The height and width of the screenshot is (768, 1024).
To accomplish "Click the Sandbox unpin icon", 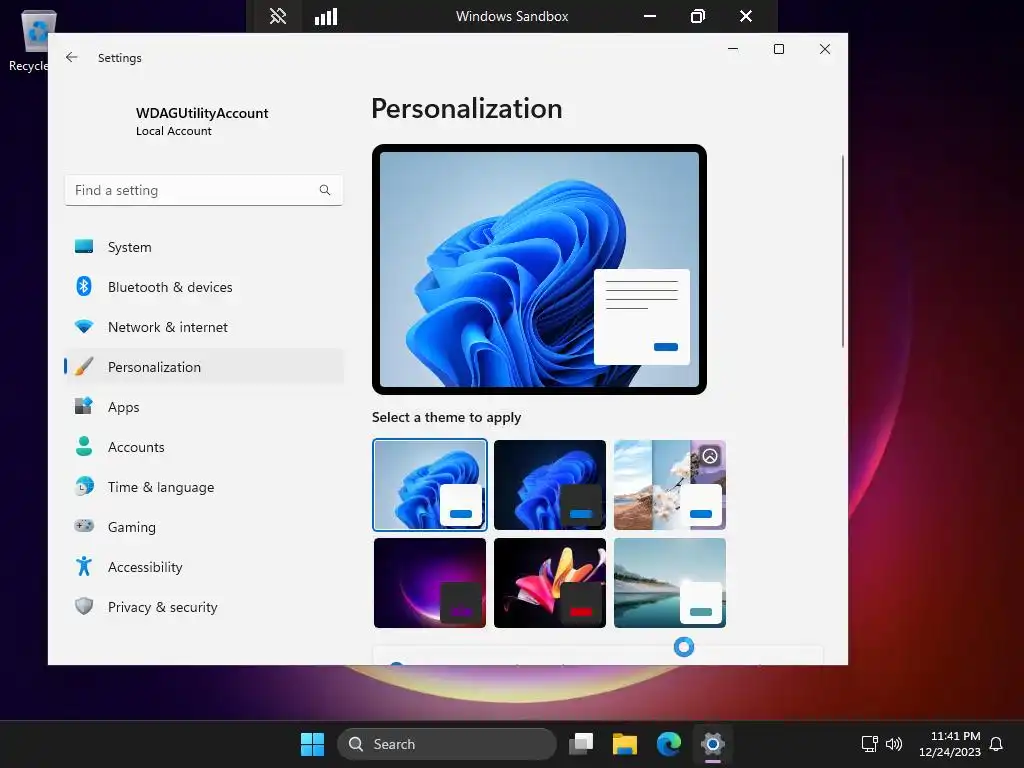I will [x=278, y=16].
